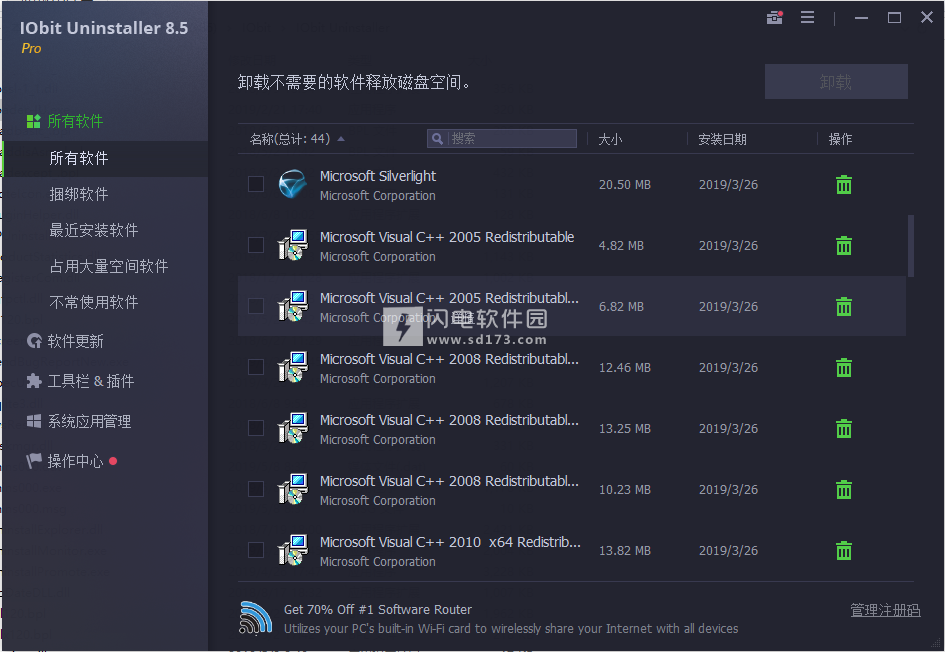Open 捆绑软件 in the sidebar

(x=78, y=194)
